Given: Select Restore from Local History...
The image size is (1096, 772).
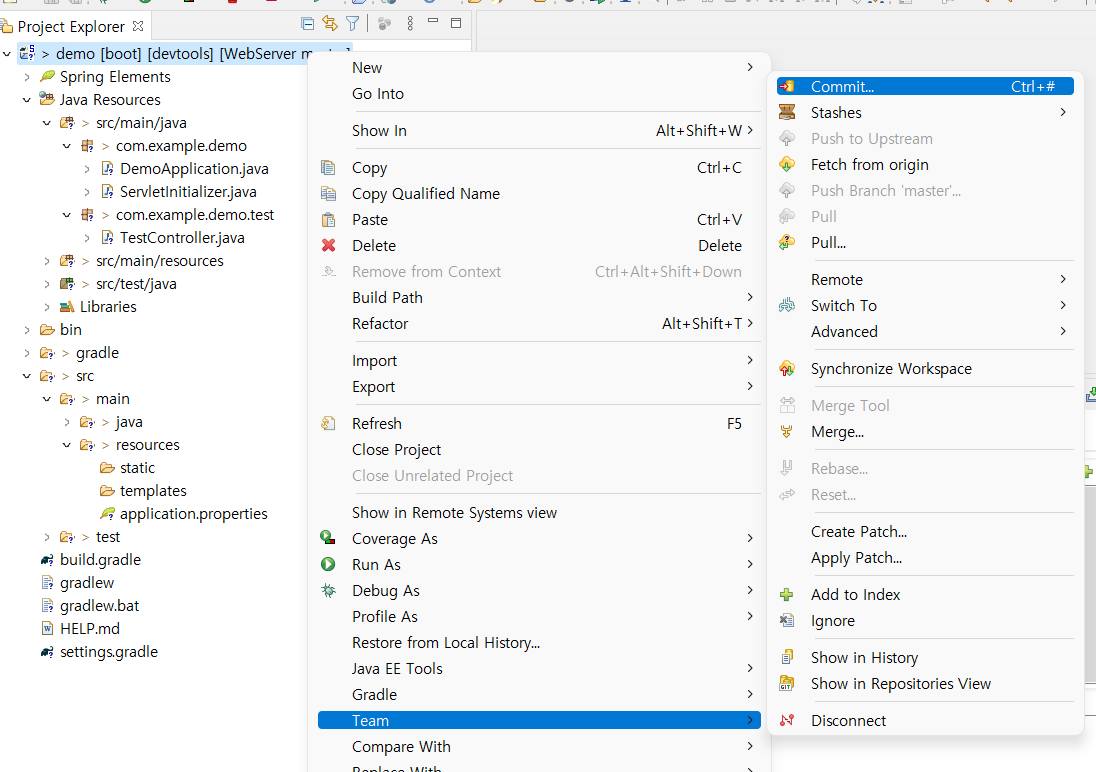Looking at the screenshot, I should (x=539, y=643).
